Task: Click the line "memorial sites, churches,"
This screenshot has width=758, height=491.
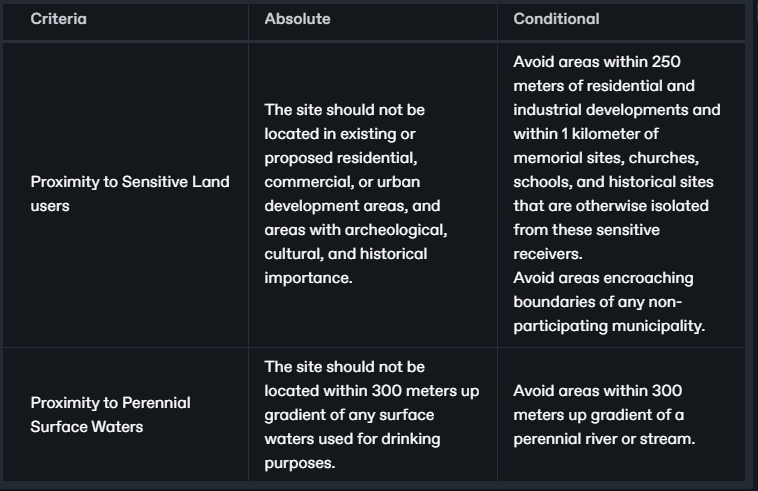Action: pyautogui.click(x=606, y=158)
